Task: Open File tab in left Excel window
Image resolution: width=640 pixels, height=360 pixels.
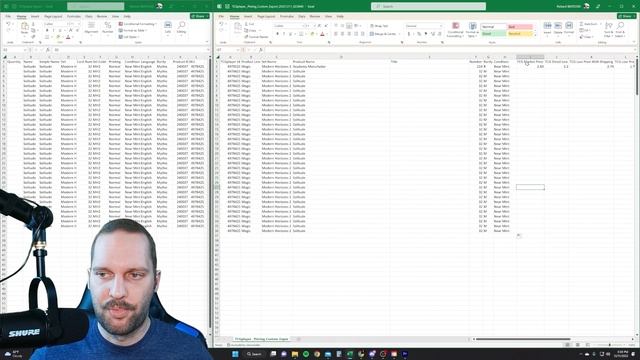Action: point(8,16)
